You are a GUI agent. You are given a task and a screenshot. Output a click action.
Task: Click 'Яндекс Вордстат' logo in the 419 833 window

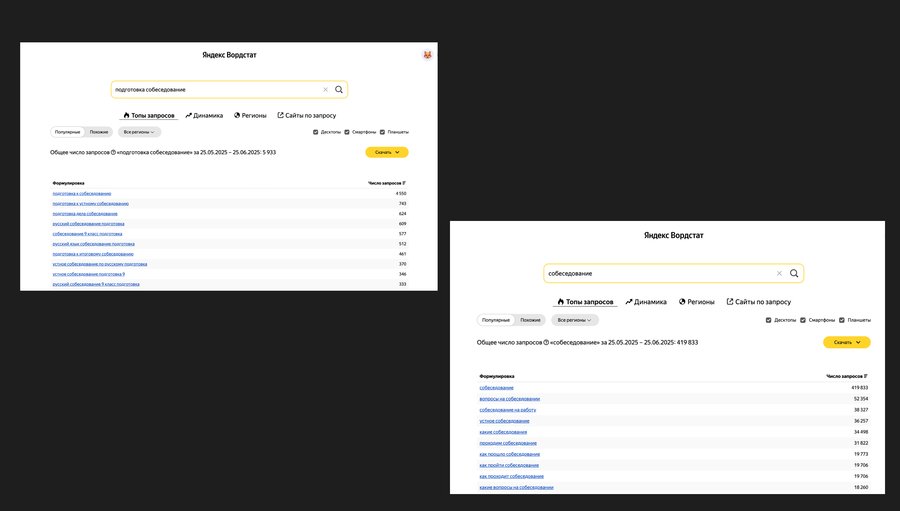tap(673, 235)
